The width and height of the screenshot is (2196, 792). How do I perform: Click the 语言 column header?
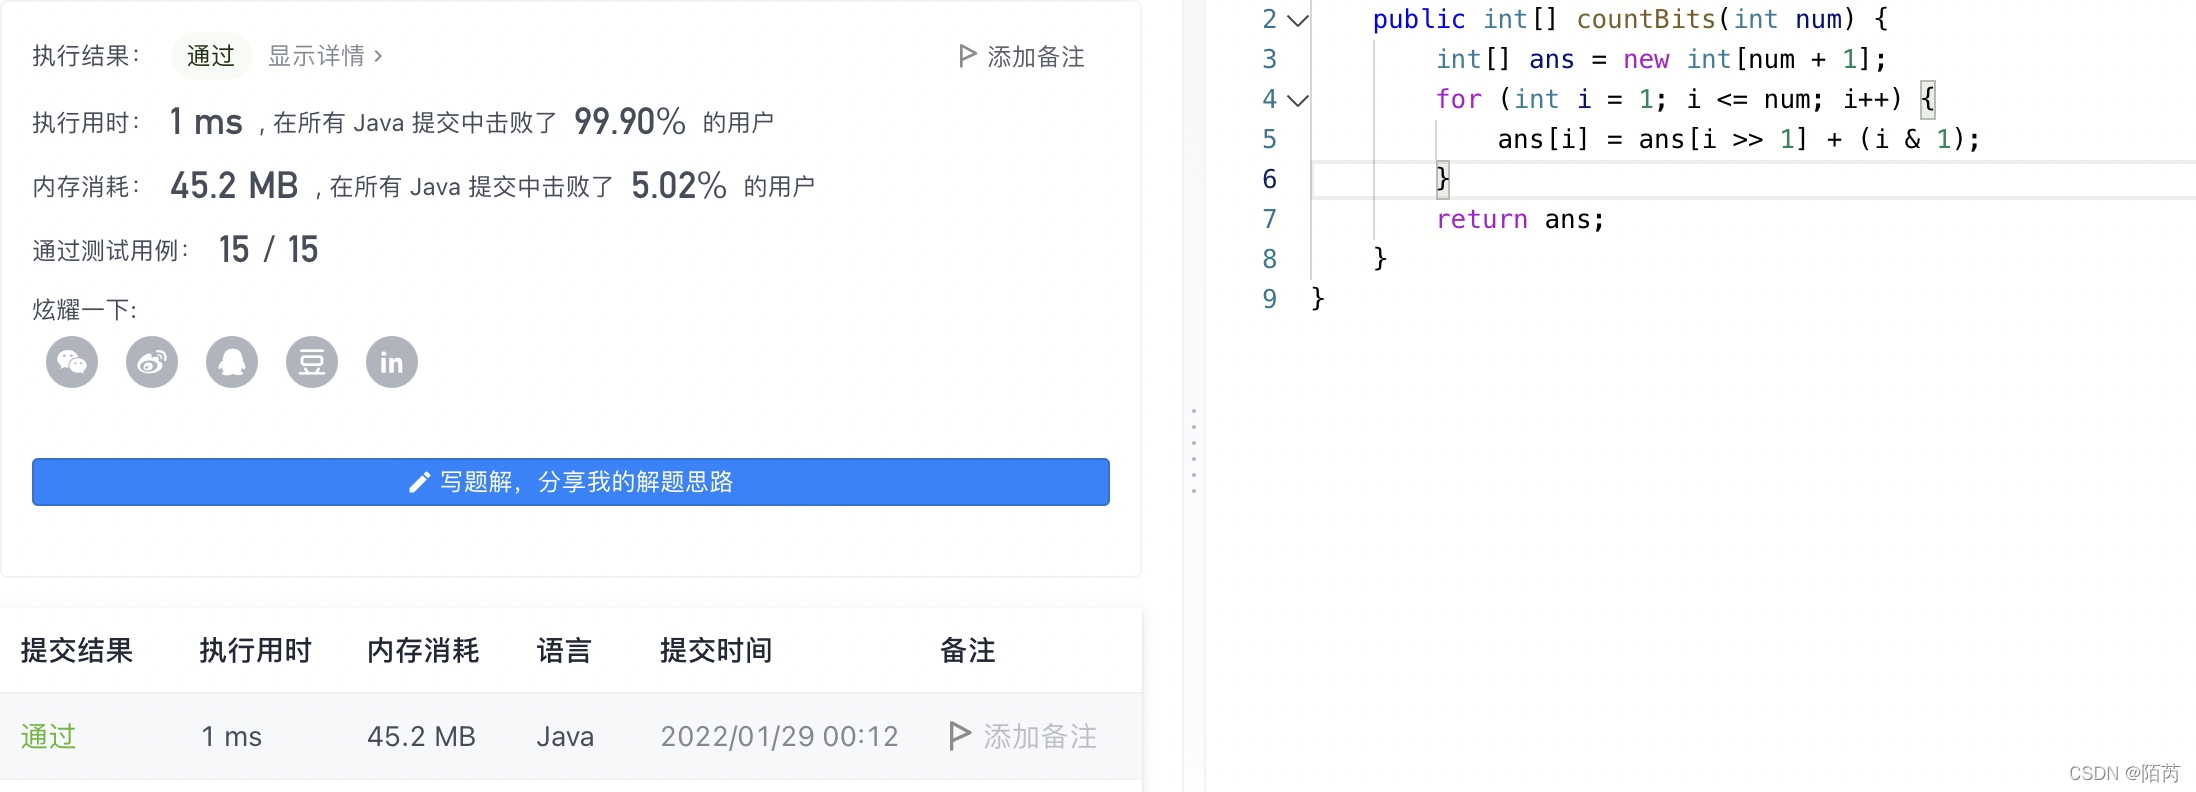coord(564,651)
